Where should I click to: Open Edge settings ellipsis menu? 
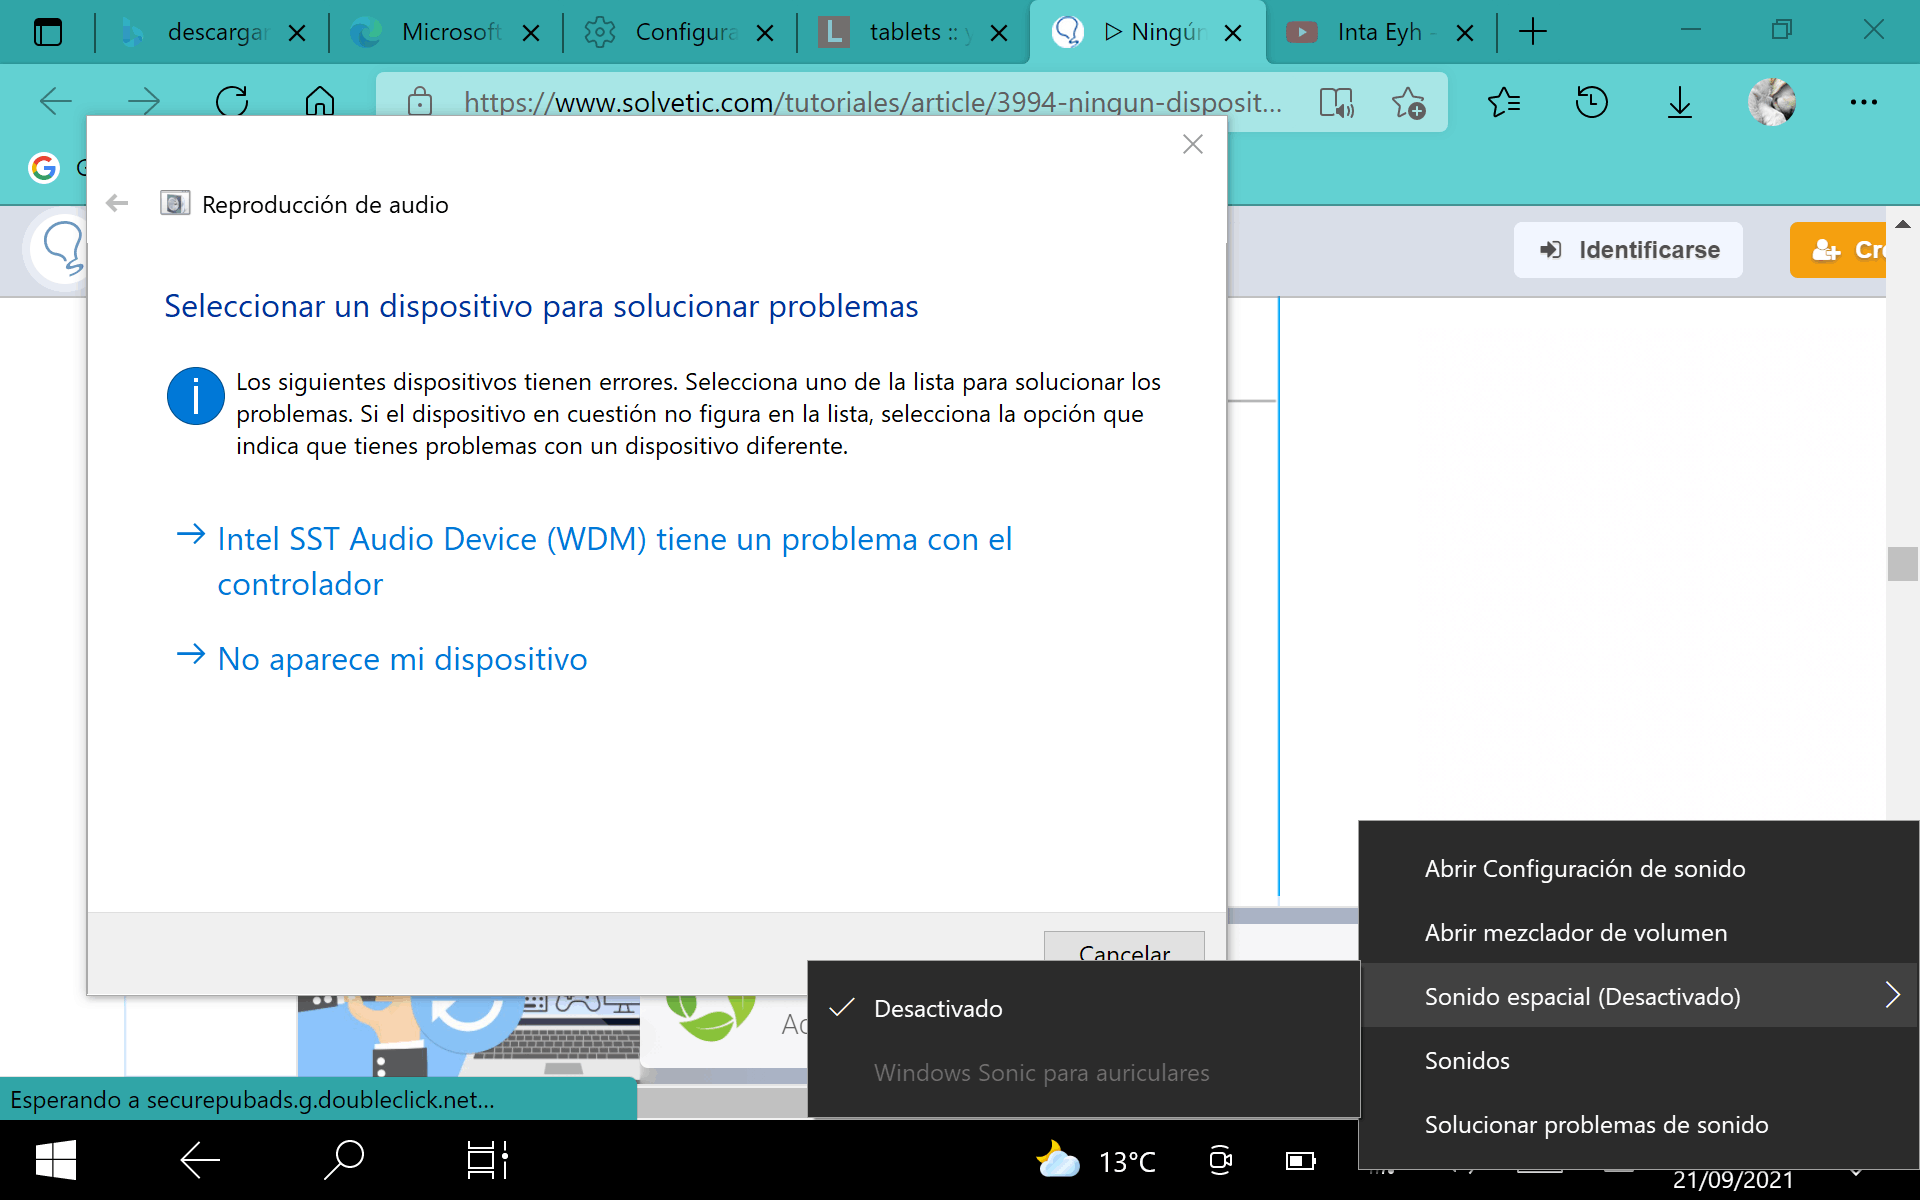1863,102
